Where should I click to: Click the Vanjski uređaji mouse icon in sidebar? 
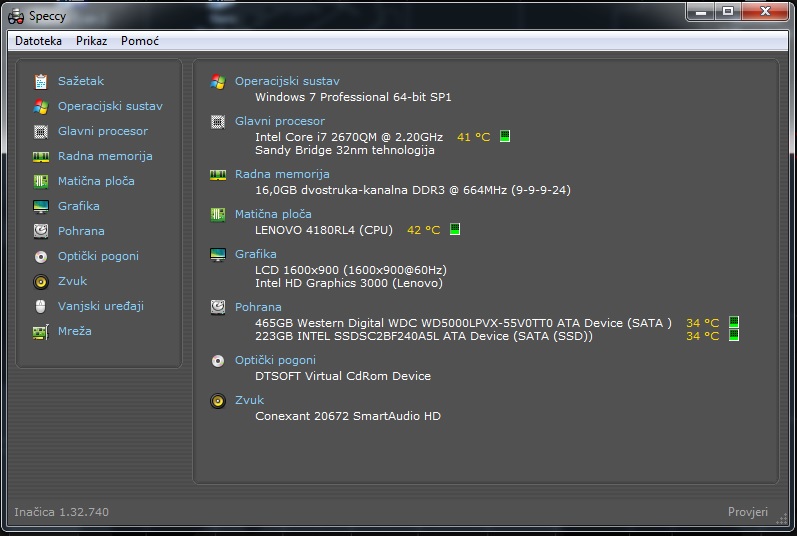pos(41,306)
